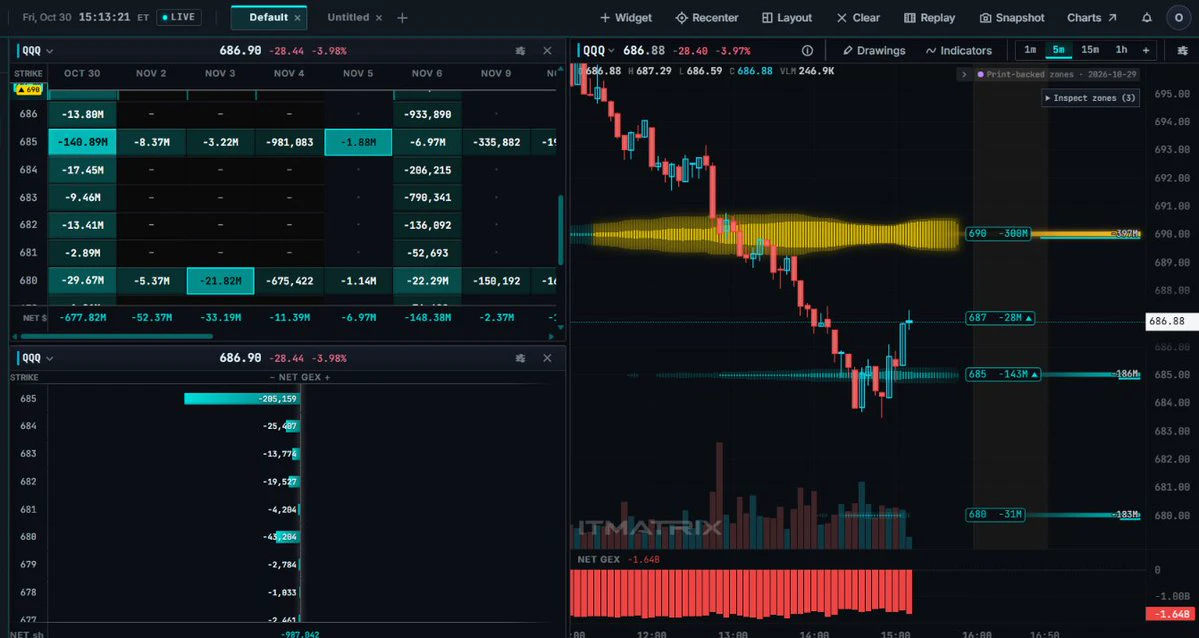This screenshot has width=1199, height=638.
Task: Open the Indicators menu
Action: 959,50
